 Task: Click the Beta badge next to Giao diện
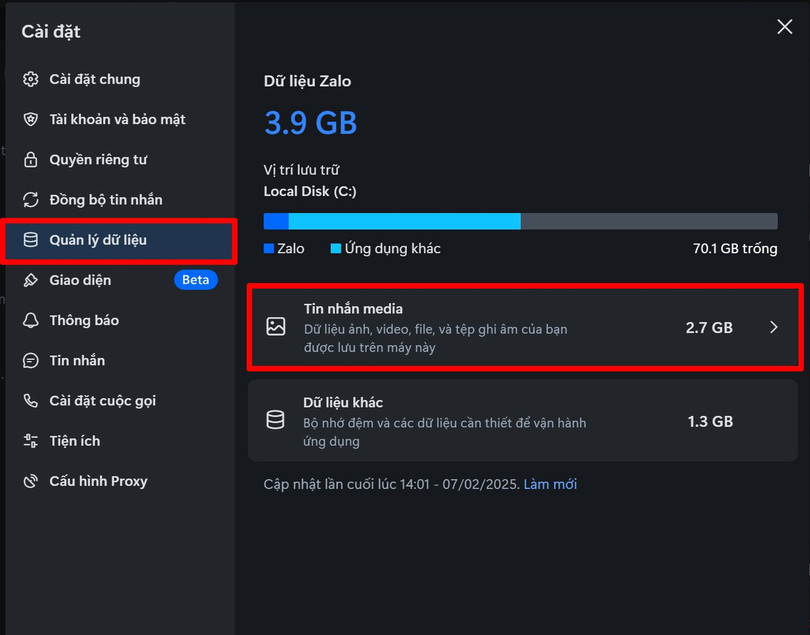pos(196,280)
